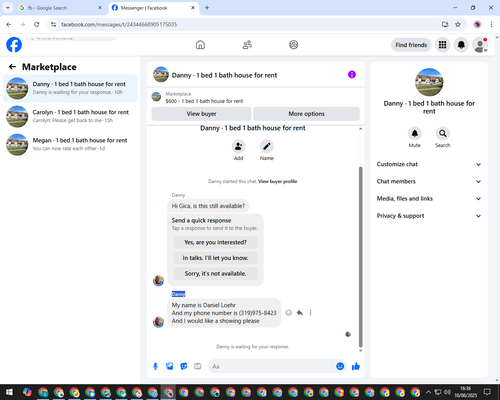
Task: Bookmark this page star icon
Action: point(458,24)
